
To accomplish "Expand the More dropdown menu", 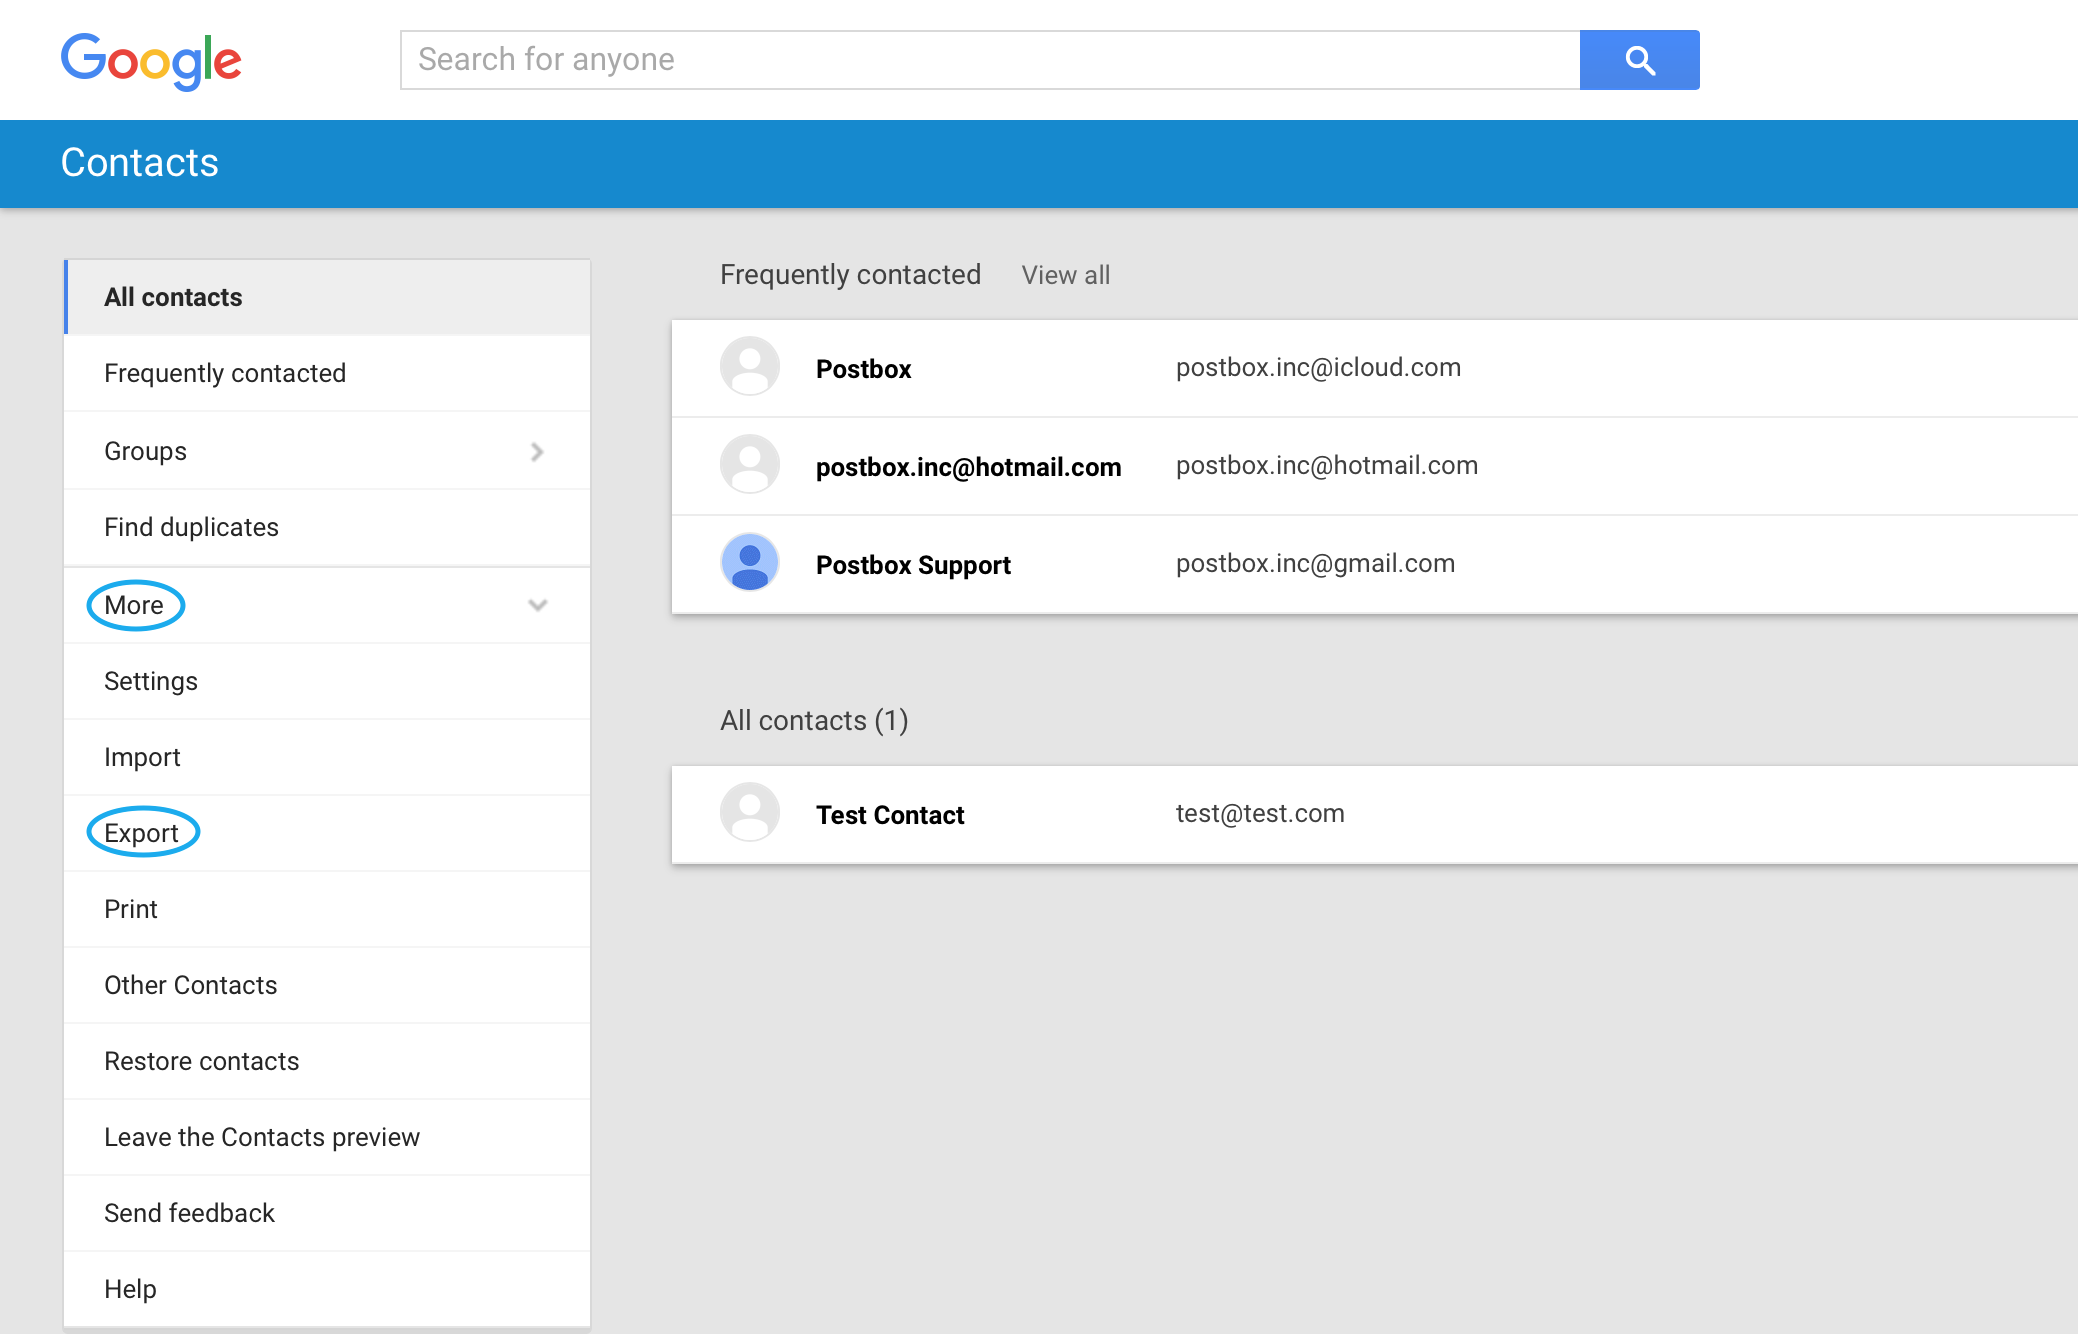I will (x=135, y=604).
